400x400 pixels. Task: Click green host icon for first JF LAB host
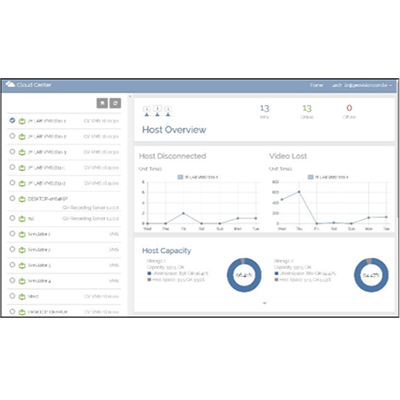[22, 121]
